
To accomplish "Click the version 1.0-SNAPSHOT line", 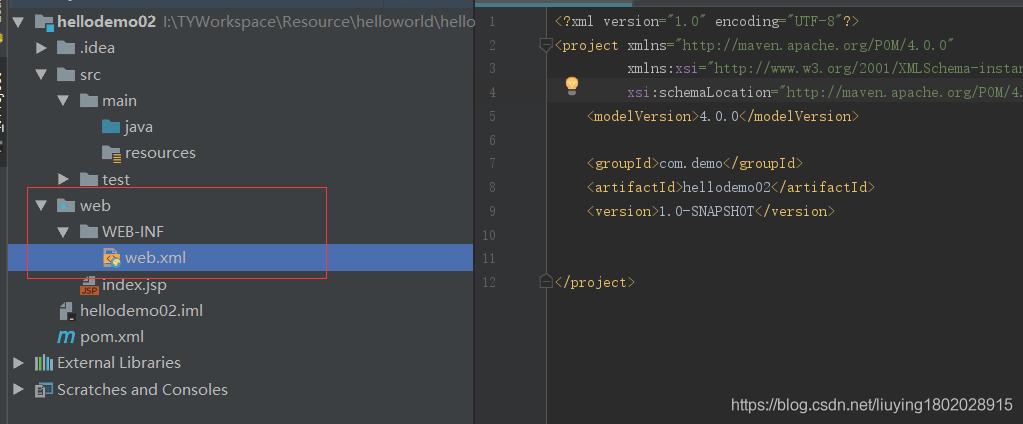I will (711, 211).
